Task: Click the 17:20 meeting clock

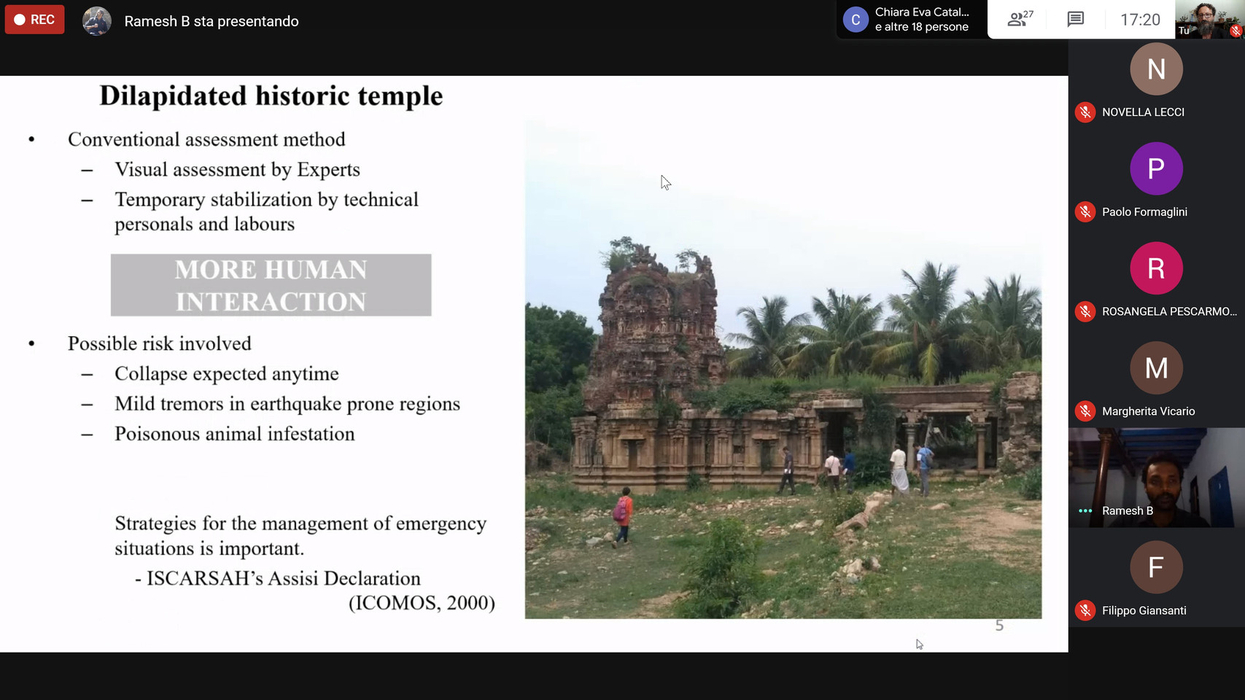Action: point(1140,20)
